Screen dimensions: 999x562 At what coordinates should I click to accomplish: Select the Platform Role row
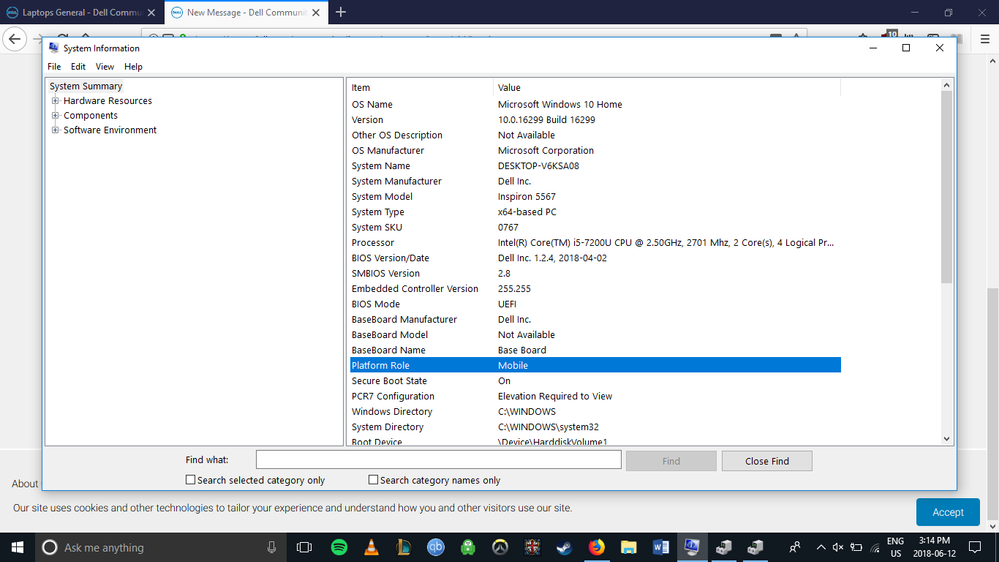[595, 365]
